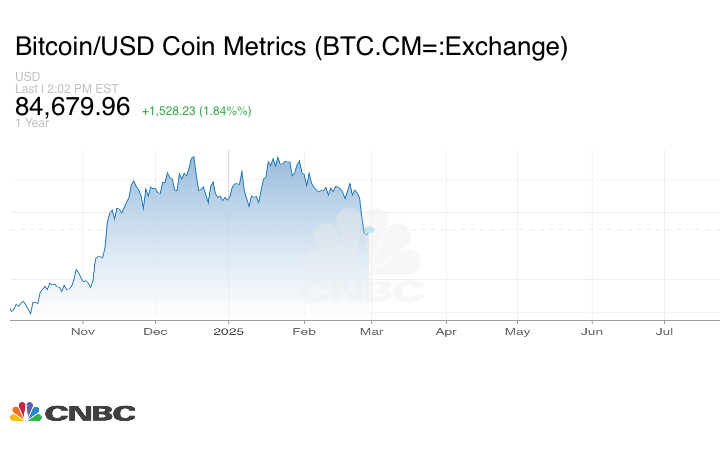Image resolution: width=720 pixels, height=450 pixels.
Task: Click the Feb label on the time axis
Action: (x=304, y=331)
